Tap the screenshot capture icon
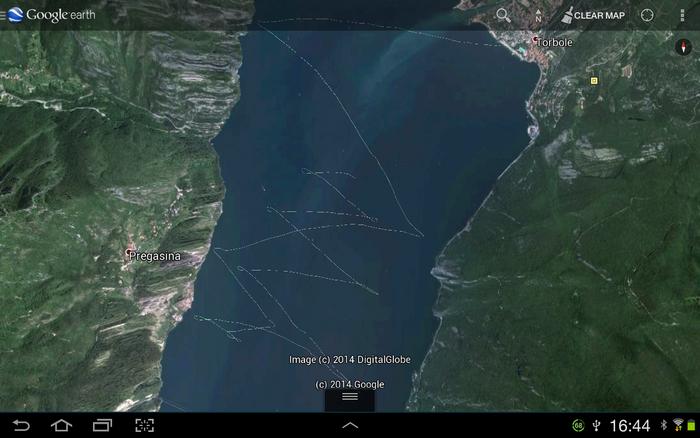Image resolution: width=700 pixels, height=438 pixels. point(145,425)
